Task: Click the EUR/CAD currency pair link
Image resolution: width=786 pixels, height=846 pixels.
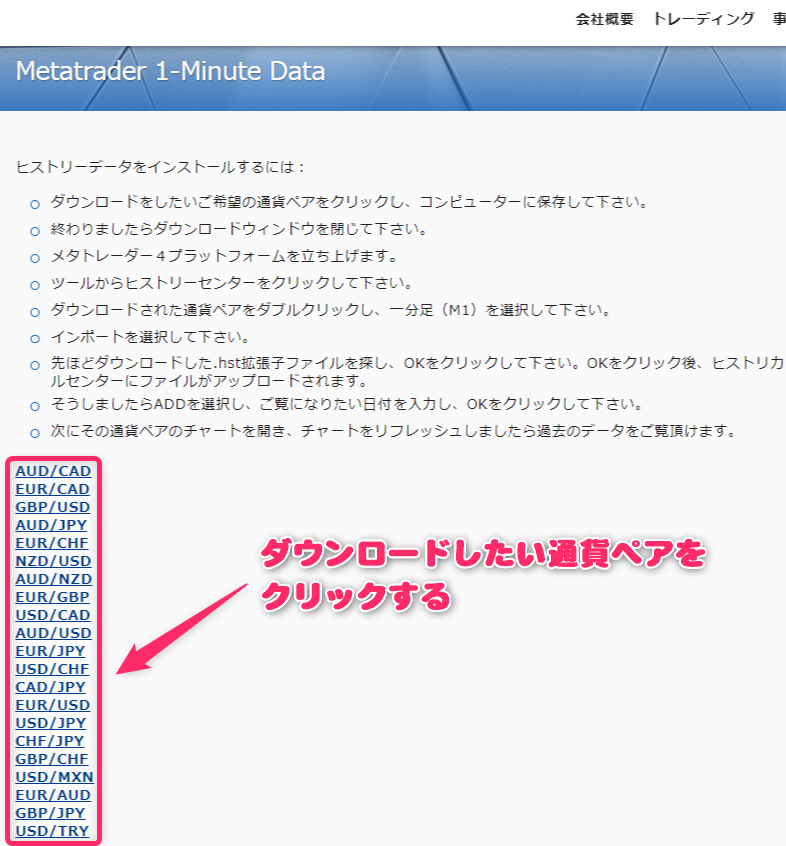Action: [52, 489]
